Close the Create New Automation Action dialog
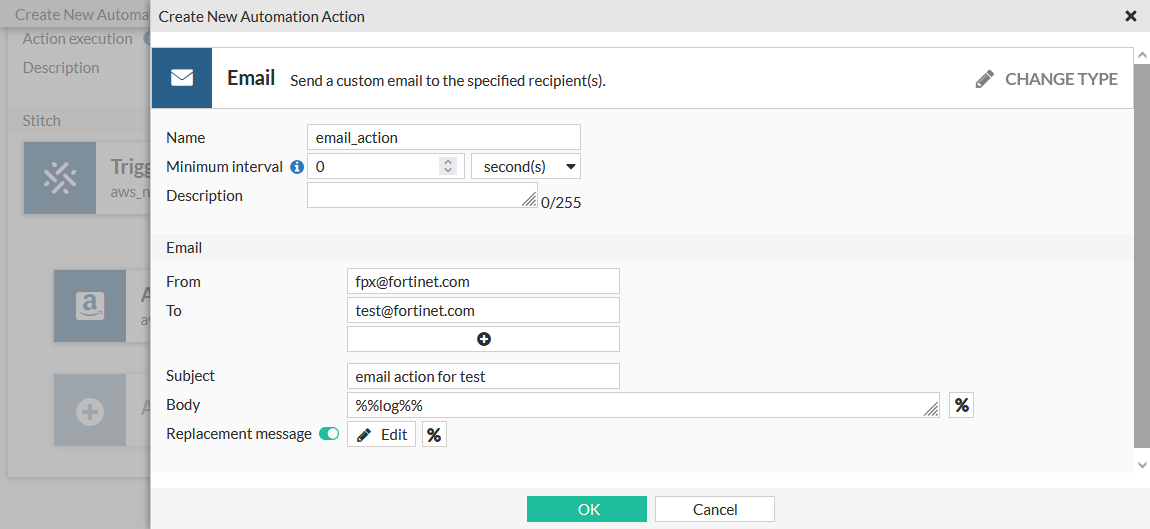 pos(1131,16)
